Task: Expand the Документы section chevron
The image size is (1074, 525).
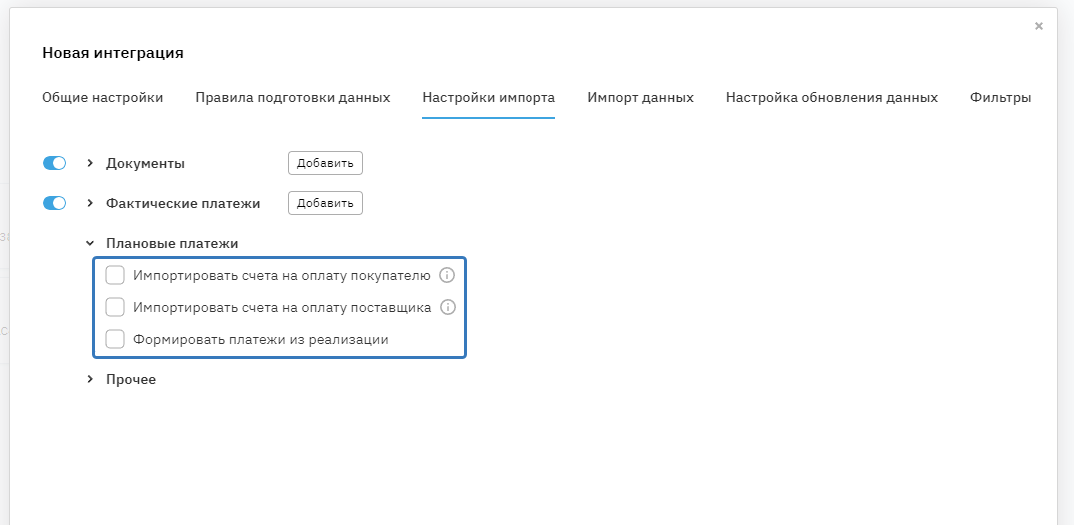Action: point(90,163)
